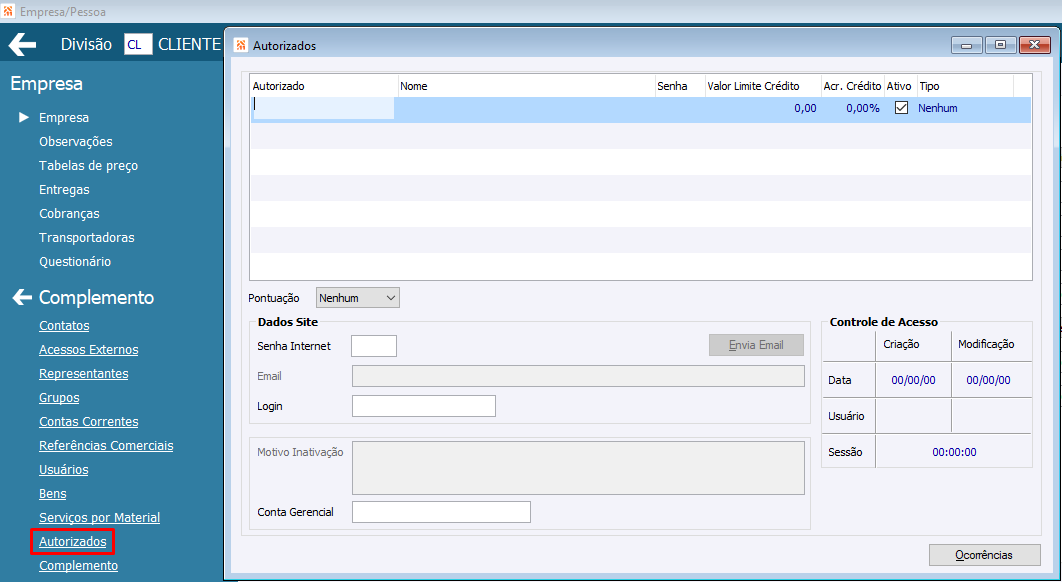Click the Autorizado column header
This screenshot has width=1062, height=582.
[324, 86]
